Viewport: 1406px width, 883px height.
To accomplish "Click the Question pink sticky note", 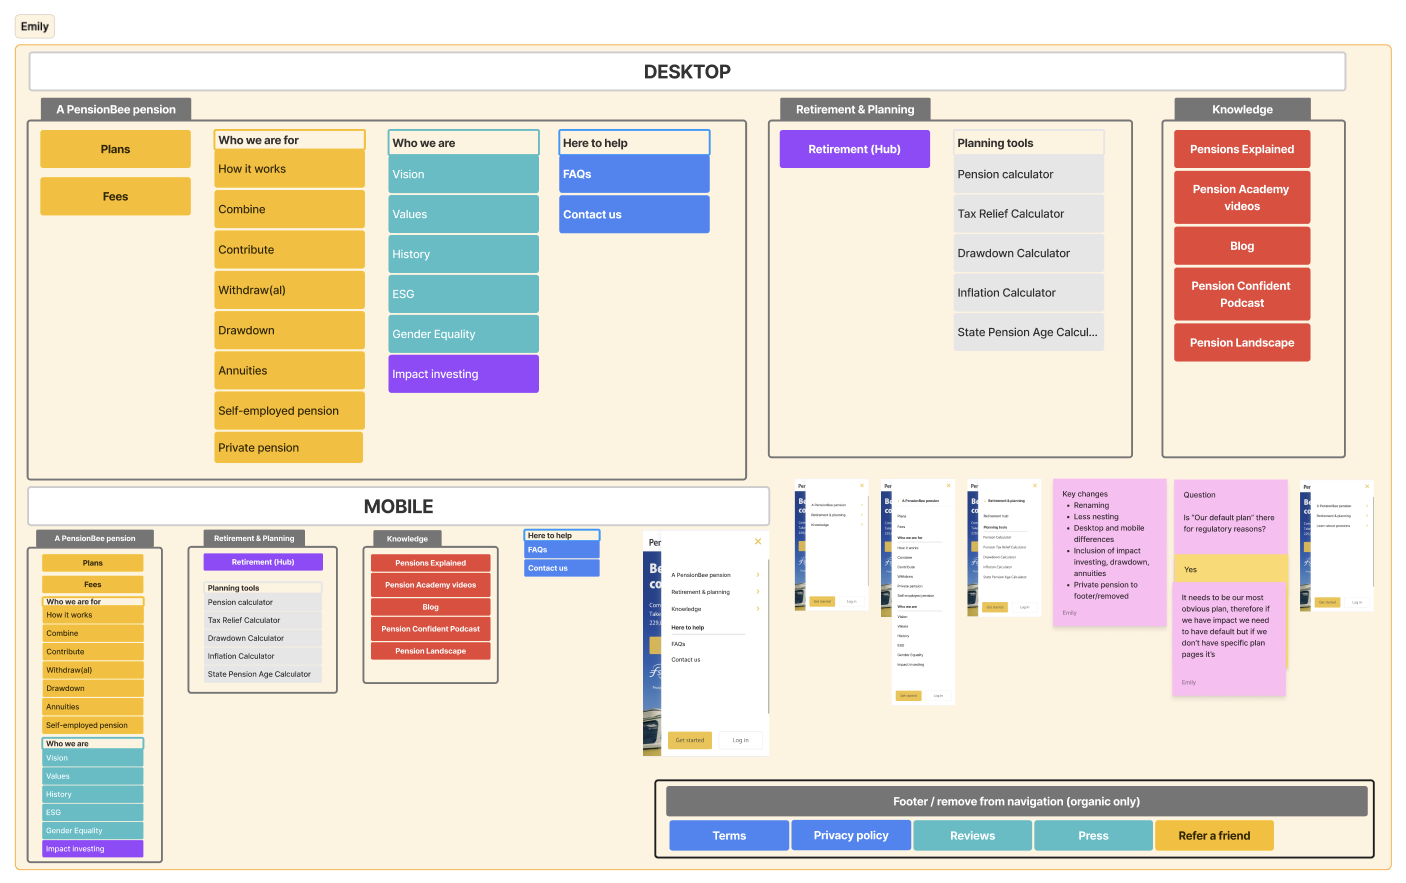I will point(1230,510).
